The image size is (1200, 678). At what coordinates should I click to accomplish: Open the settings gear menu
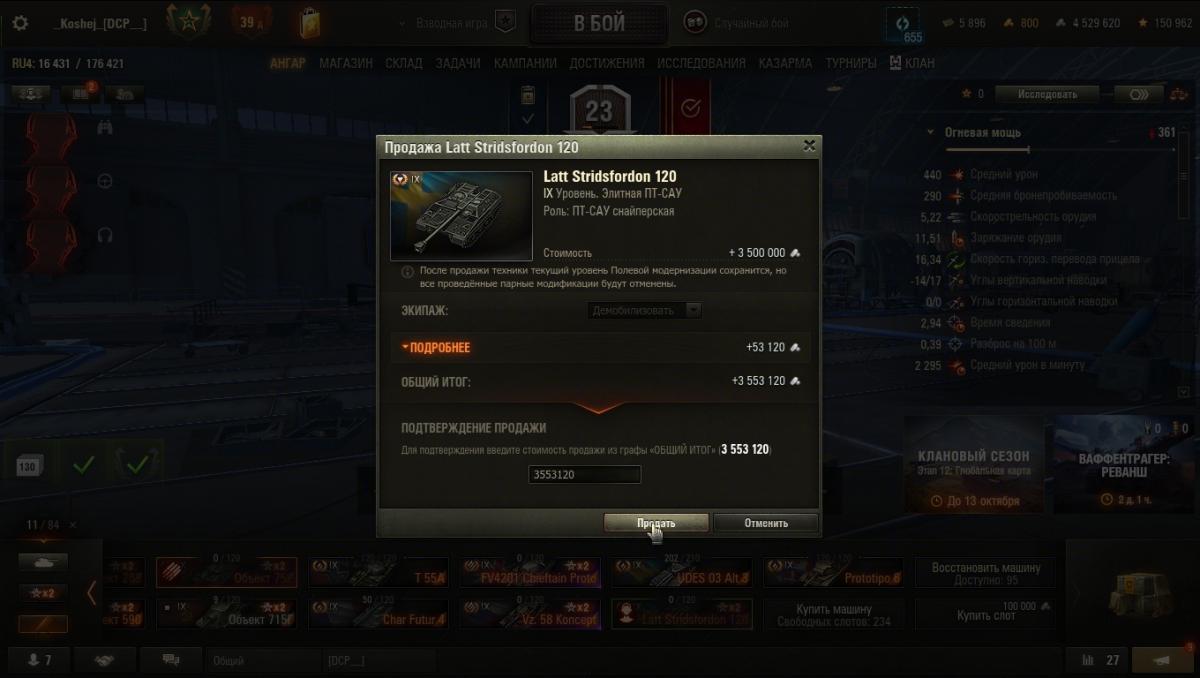[20, 23]
